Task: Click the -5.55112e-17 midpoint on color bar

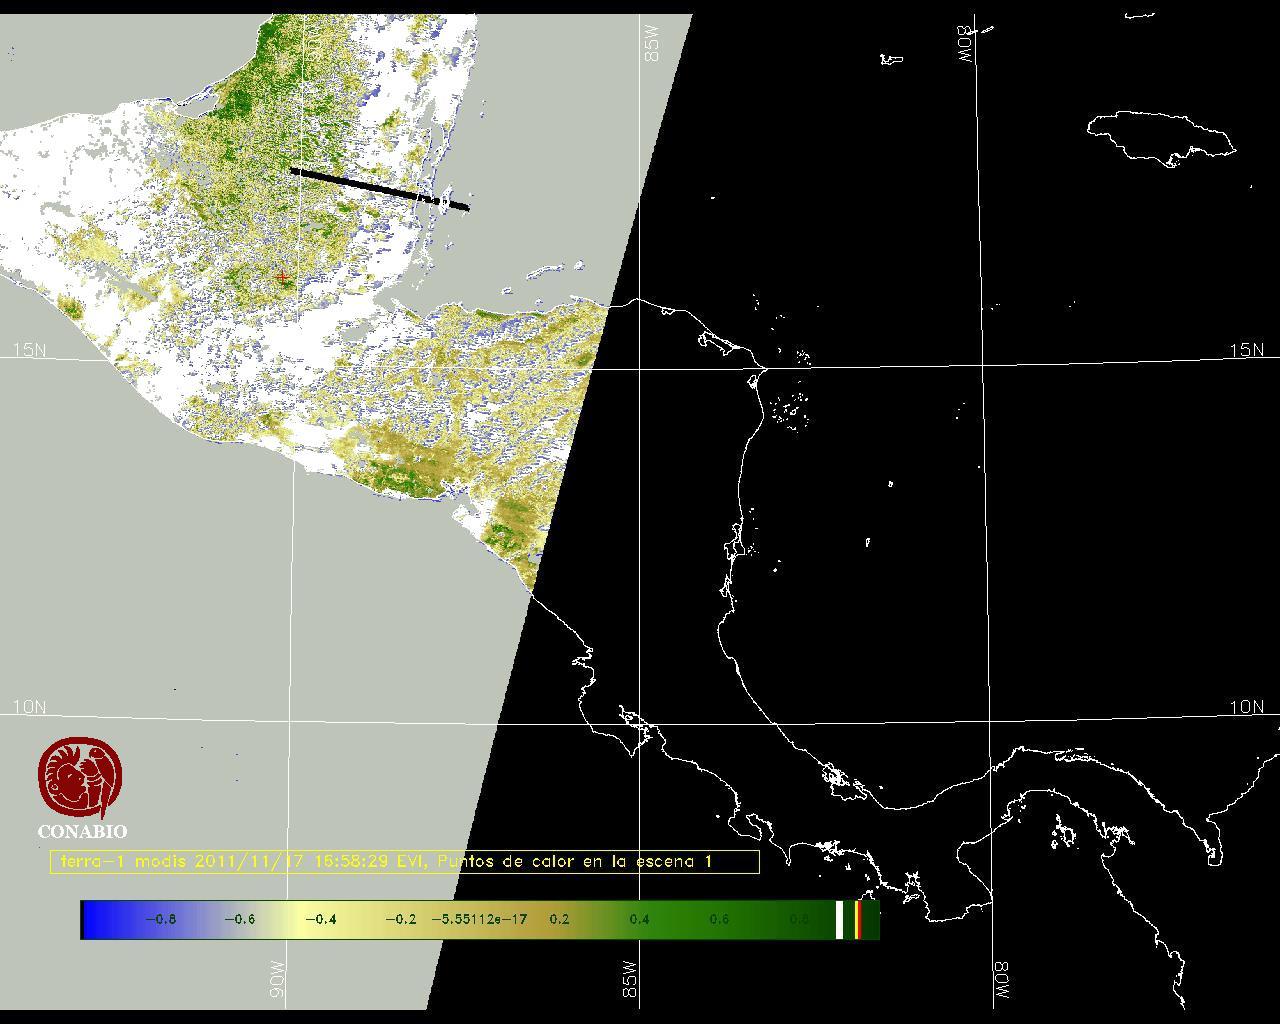Action: pos(479,920)
